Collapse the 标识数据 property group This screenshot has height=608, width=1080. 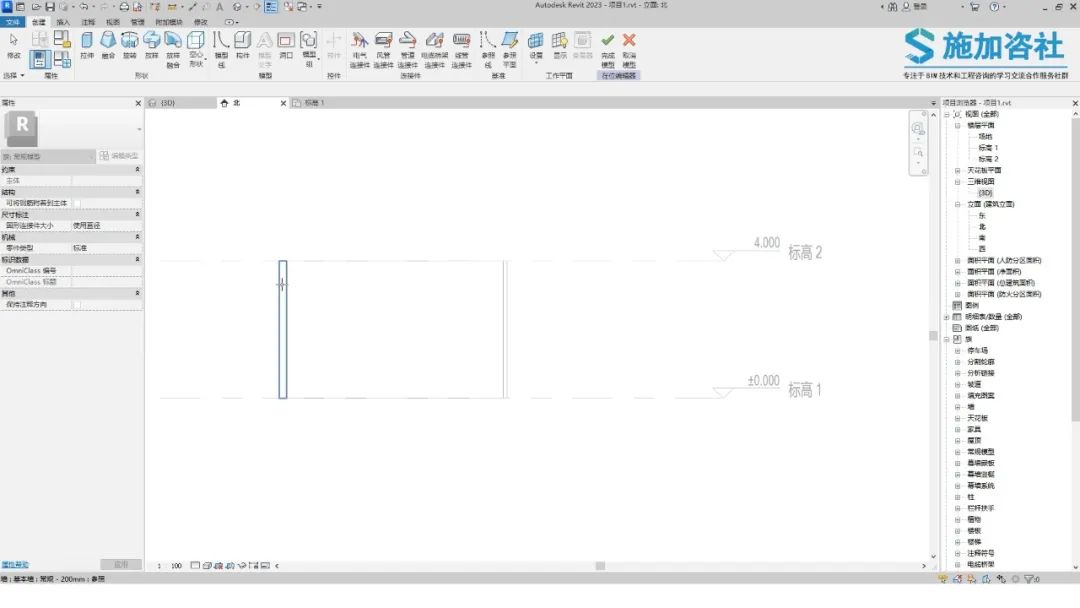coord(137,260)
